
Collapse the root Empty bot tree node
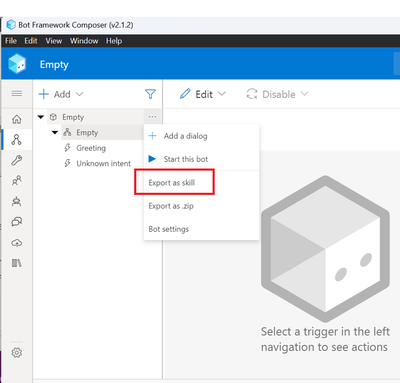41,117
